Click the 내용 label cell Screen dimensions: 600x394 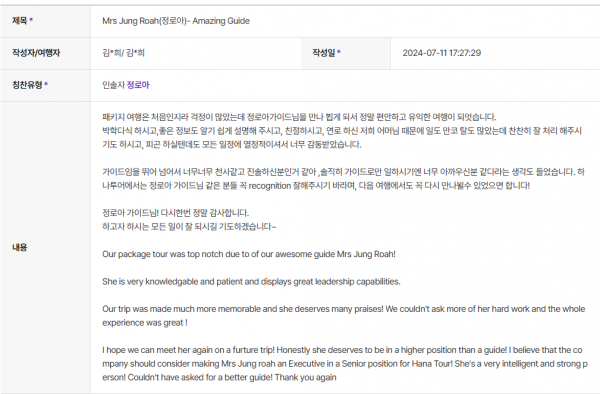45,247
